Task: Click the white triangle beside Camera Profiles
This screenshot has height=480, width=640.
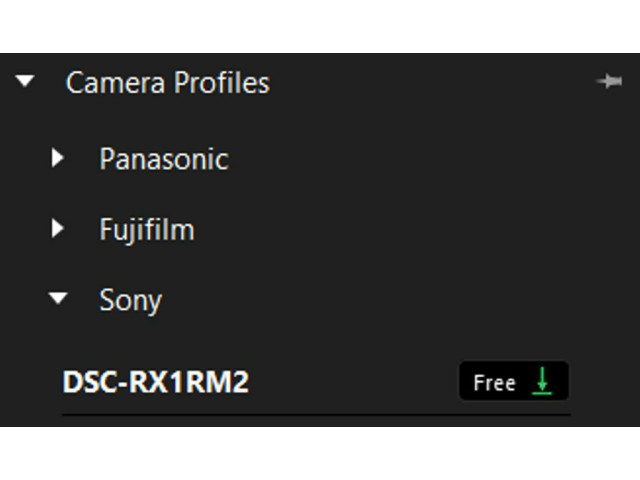Action: 25,81
